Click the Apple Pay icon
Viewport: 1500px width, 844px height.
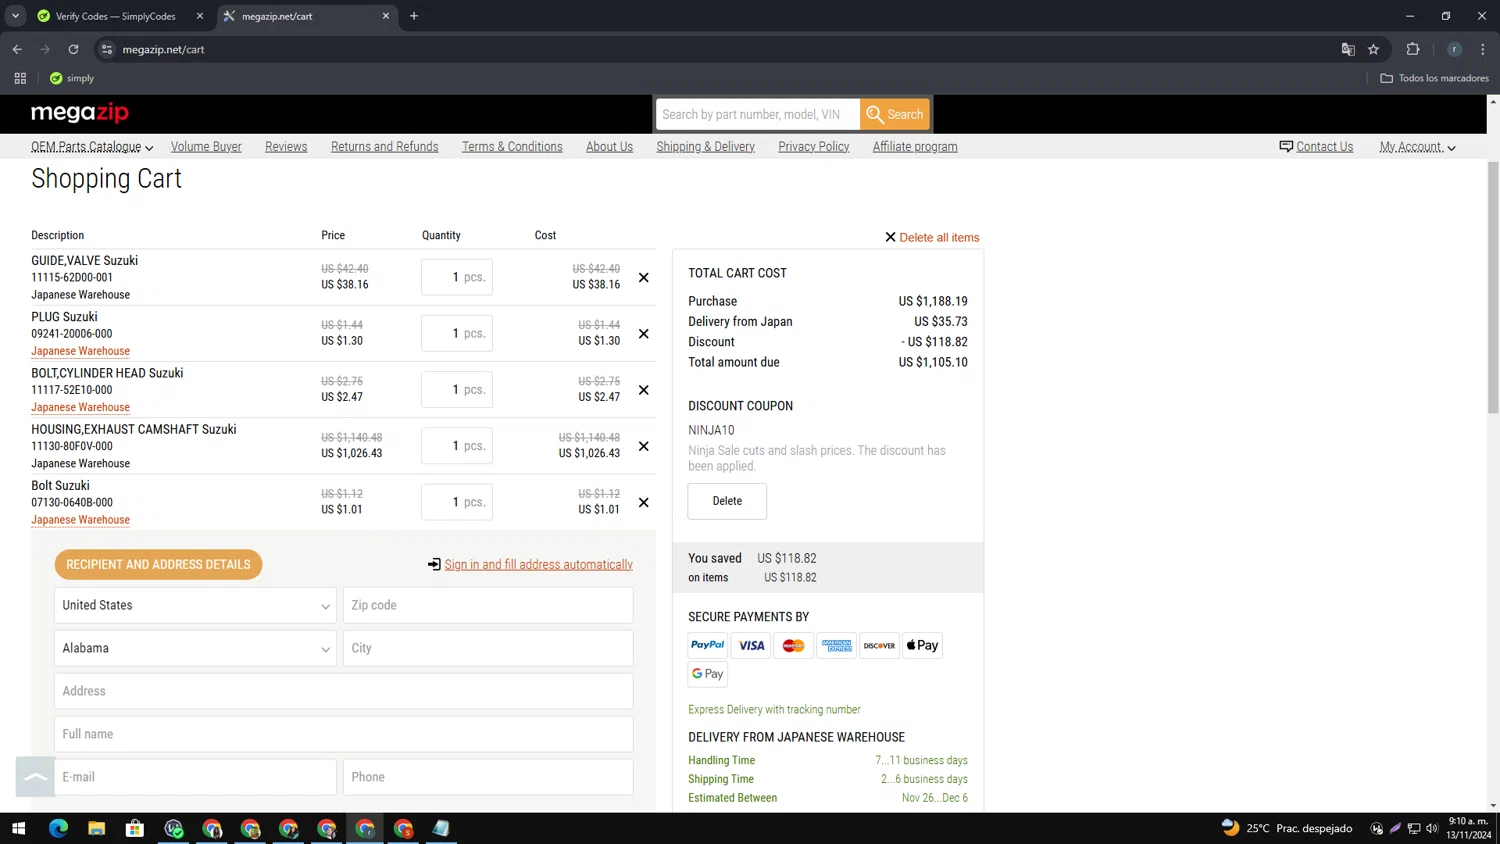click(923, 645)
